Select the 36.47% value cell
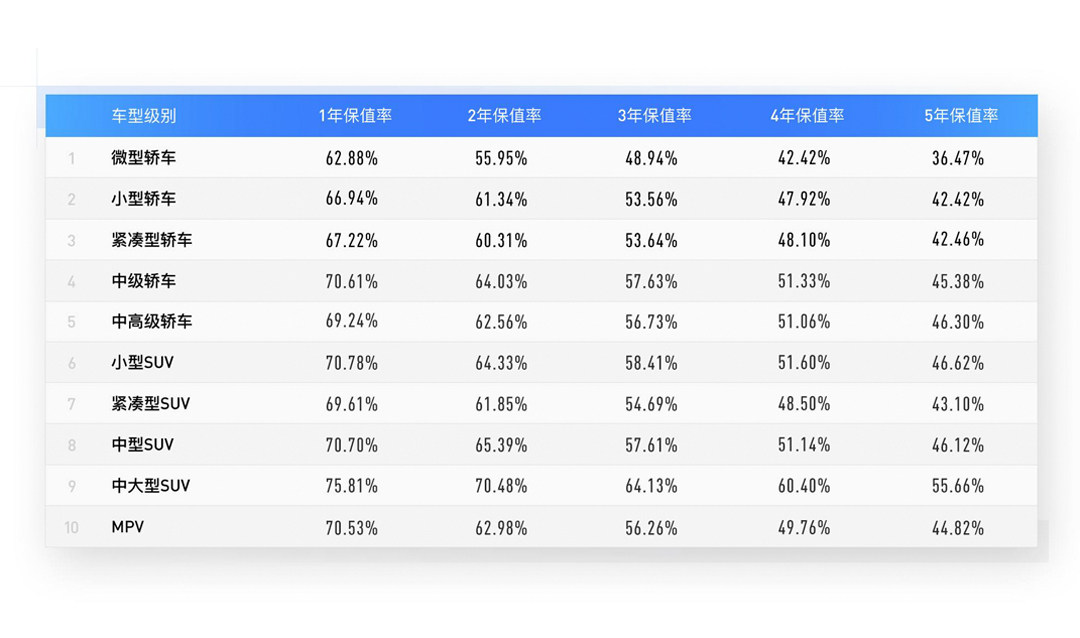 pos(958,158)
